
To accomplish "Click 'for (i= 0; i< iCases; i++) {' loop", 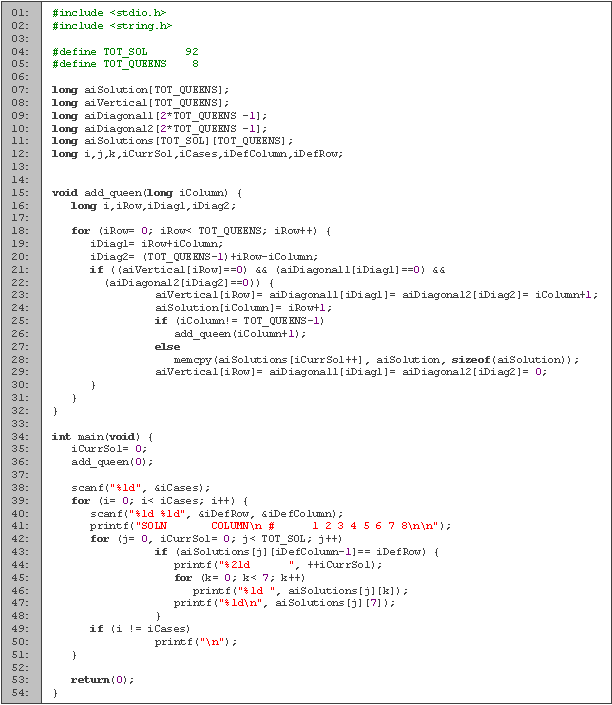I will (x=160, y=501).
